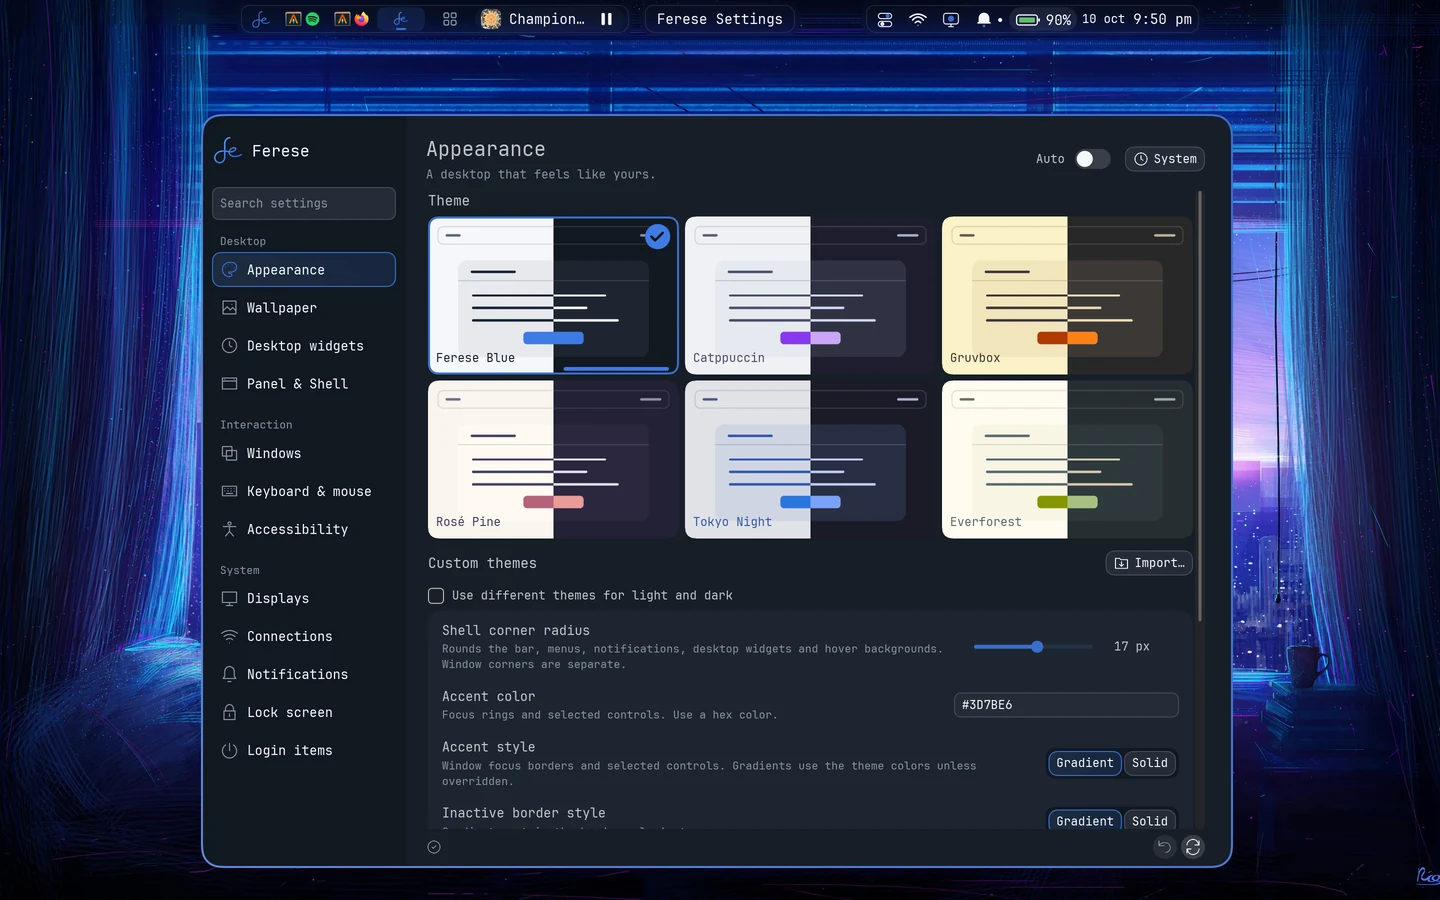
Task: Open the Displays settings page
Action: (x=304, y=599)
